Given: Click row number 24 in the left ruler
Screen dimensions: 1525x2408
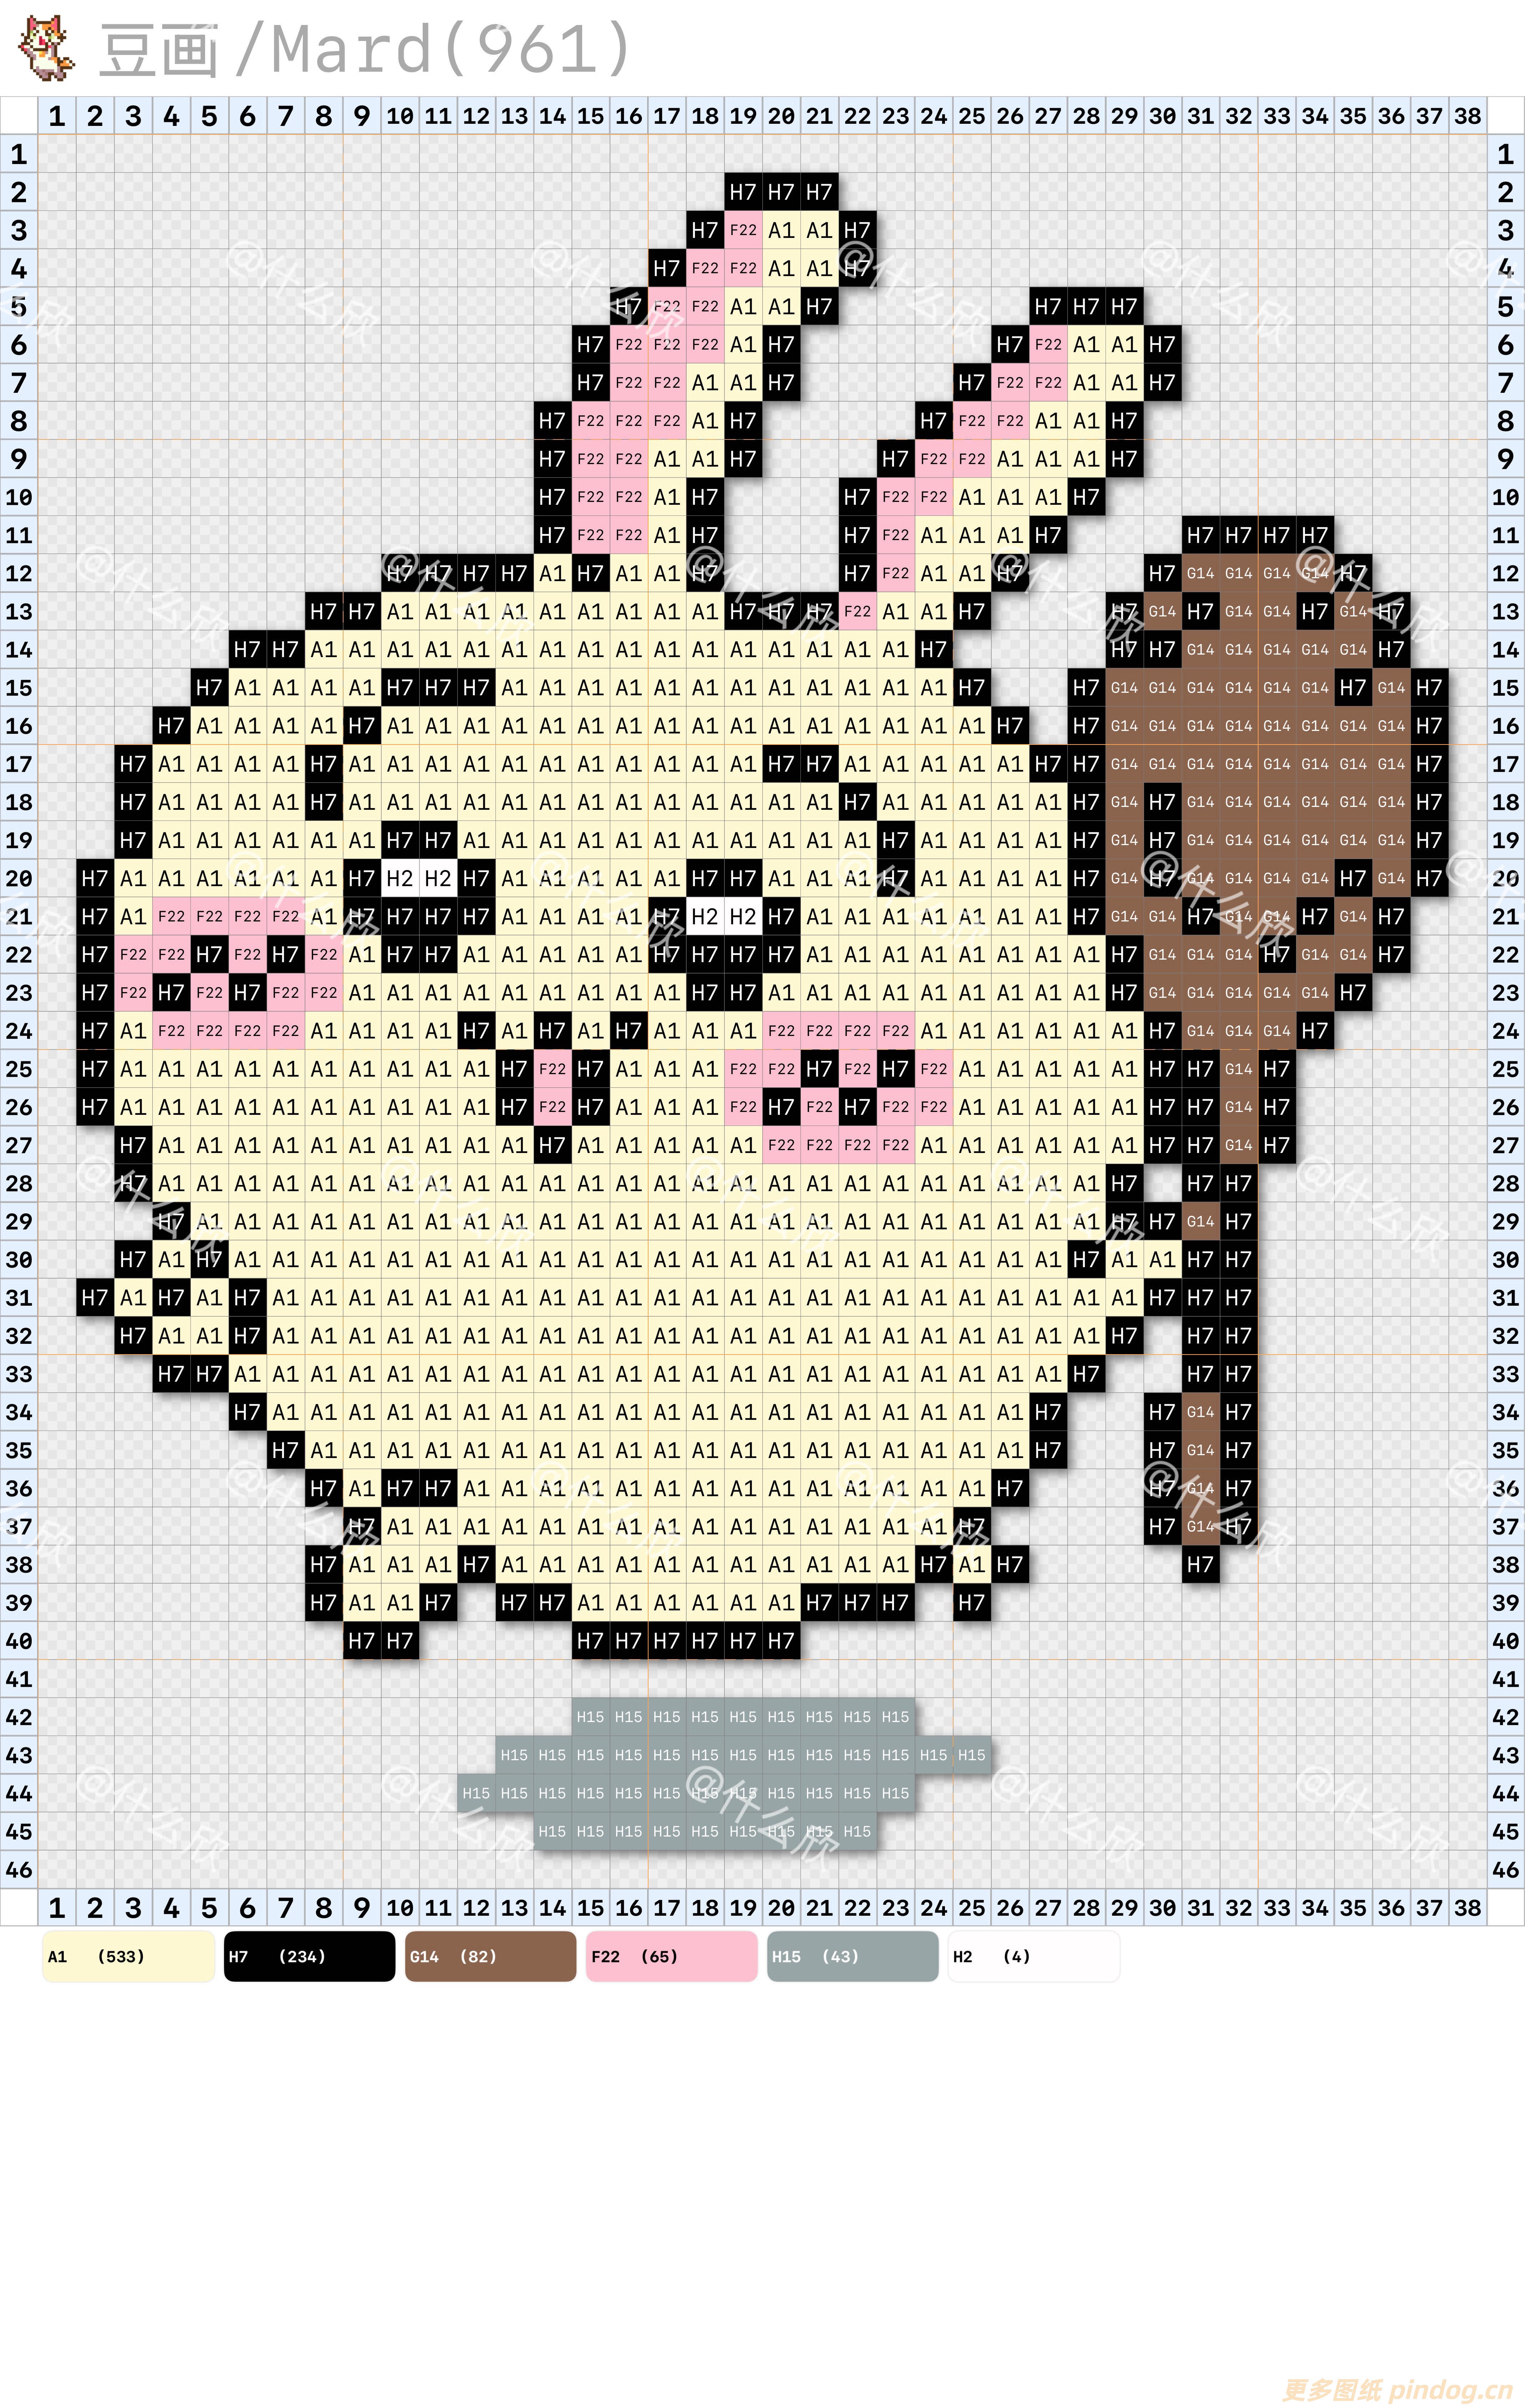Looking at the screenshot, I should pos(19,1031).
